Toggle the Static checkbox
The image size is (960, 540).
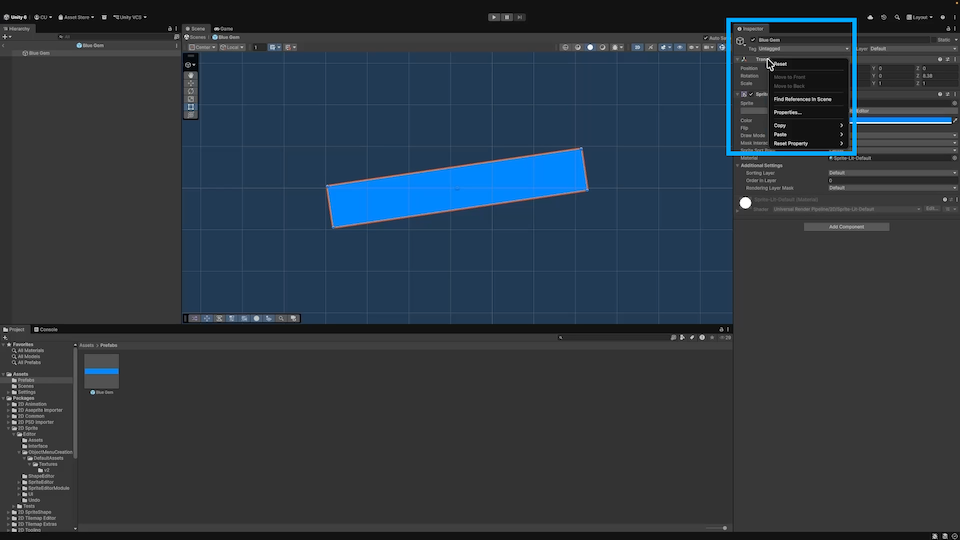point(933,40)
